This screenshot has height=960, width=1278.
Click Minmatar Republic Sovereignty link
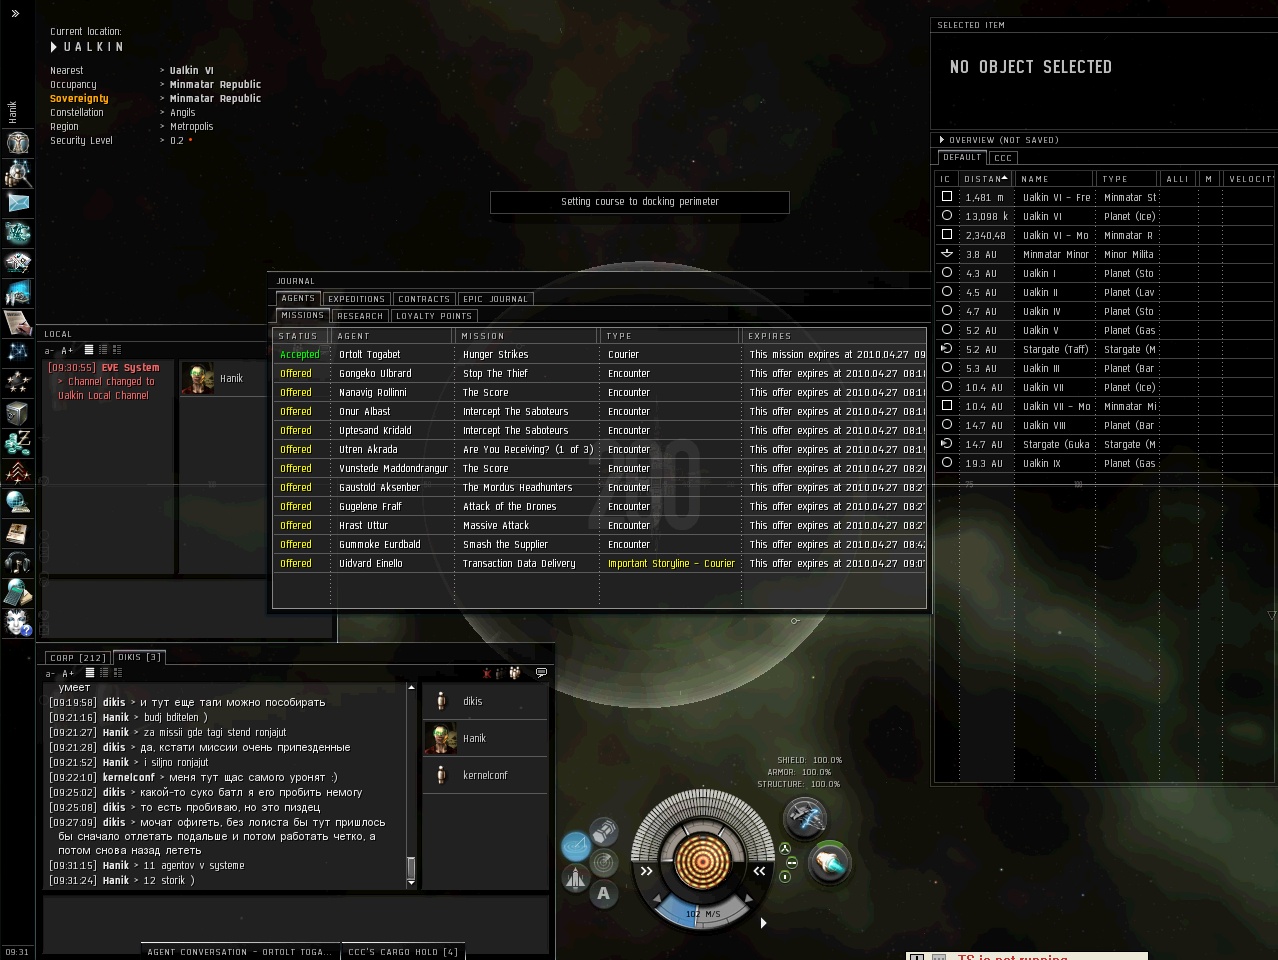215,99
